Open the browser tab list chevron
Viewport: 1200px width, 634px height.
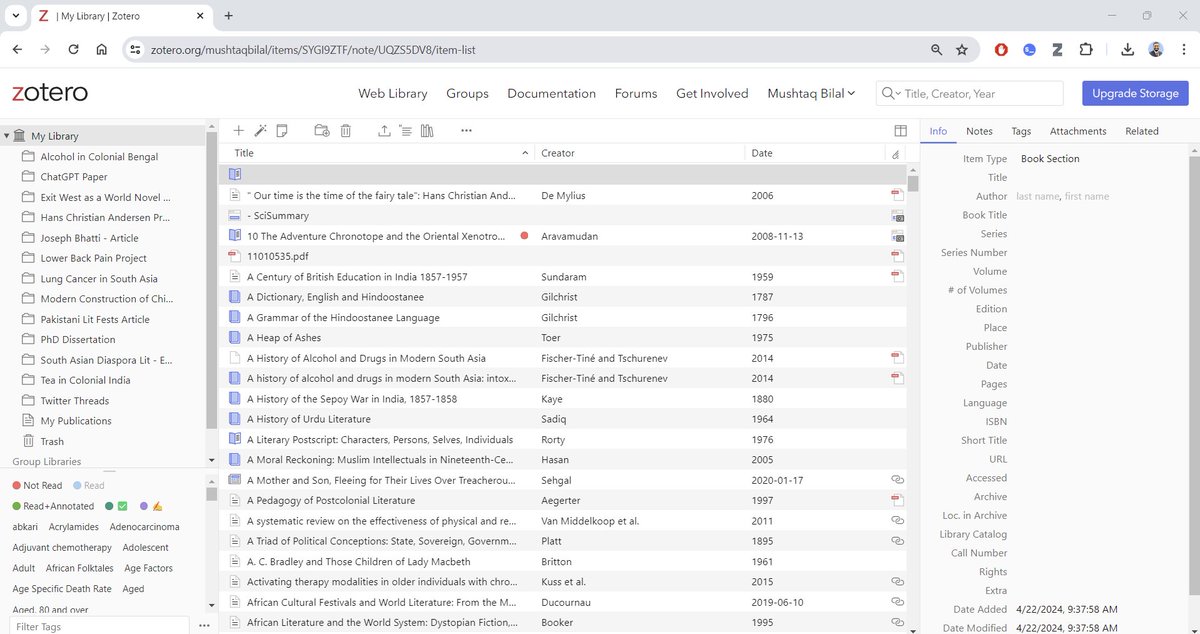coord(17,16)
